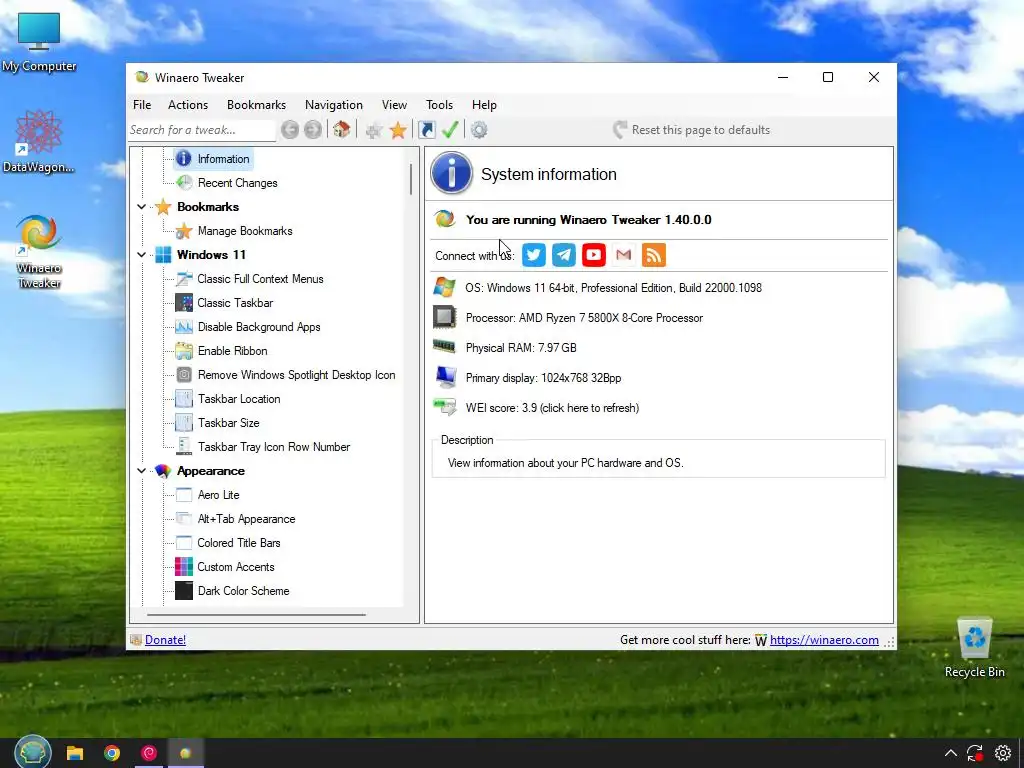Viewport: 1024px width, 768px height.
Task: Click the Start button on taskbar
Action: 33,753
